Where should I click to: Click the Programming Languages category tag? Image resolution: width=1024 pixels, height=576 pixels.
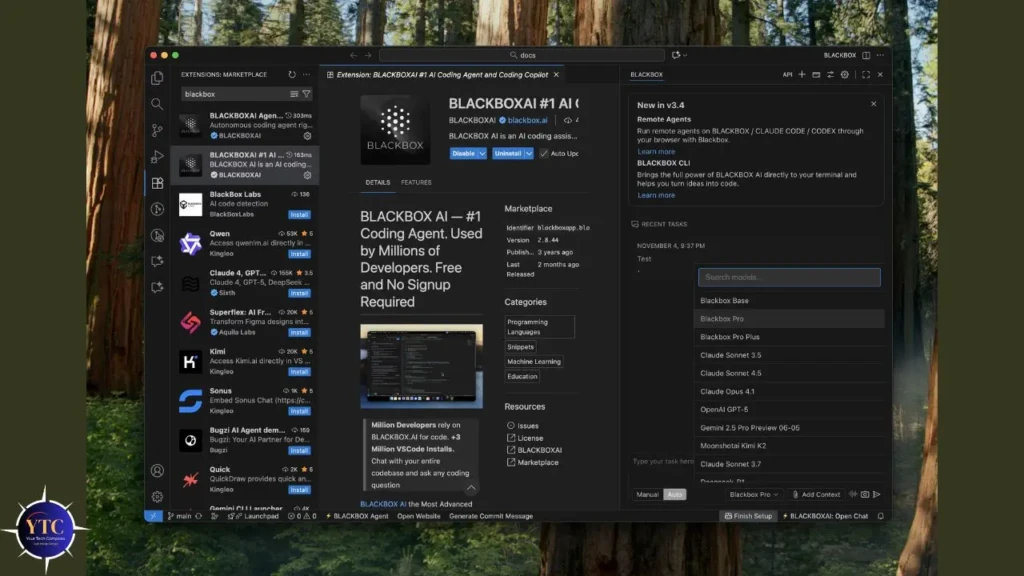pos(539,327)
